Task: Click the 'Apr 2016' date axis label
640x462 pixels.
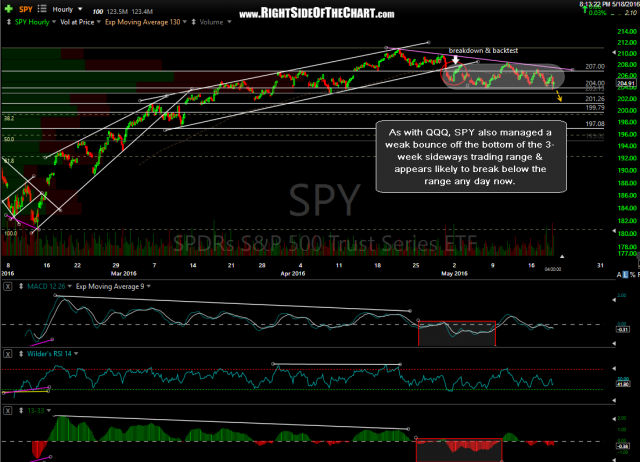Action: pyautogui.click(x=293, y=273)
